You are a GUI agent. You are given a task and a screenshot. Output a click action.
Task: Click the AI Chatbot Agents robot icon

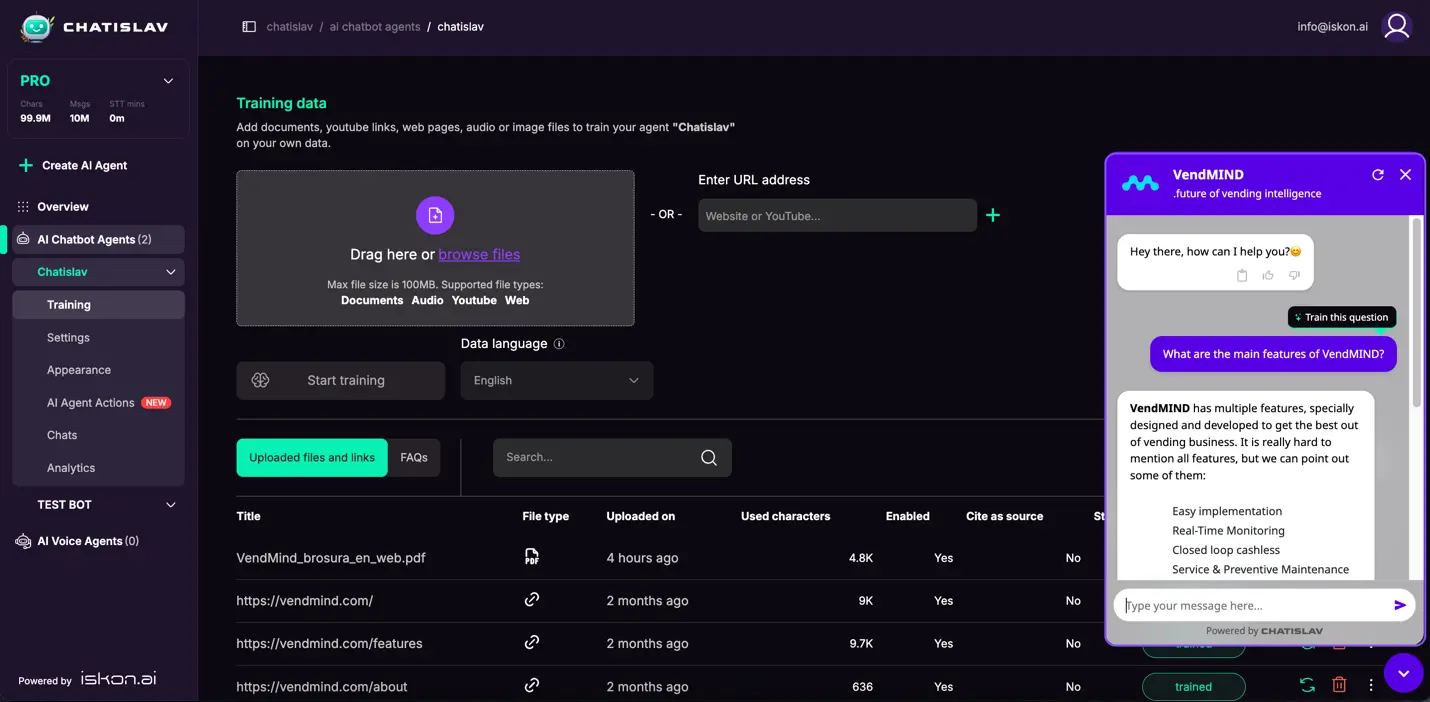coord(23,239)
